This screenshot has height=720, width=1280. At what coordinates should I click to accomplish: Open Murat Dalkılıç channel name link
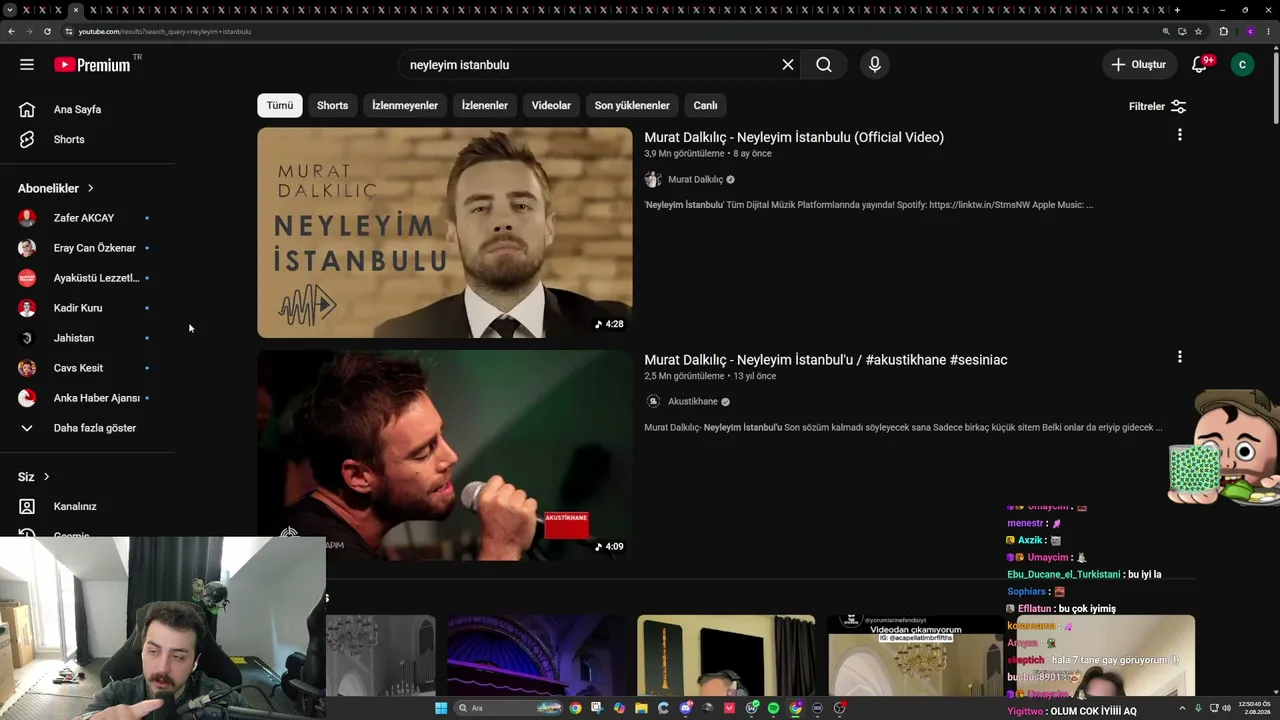(695, 180)
